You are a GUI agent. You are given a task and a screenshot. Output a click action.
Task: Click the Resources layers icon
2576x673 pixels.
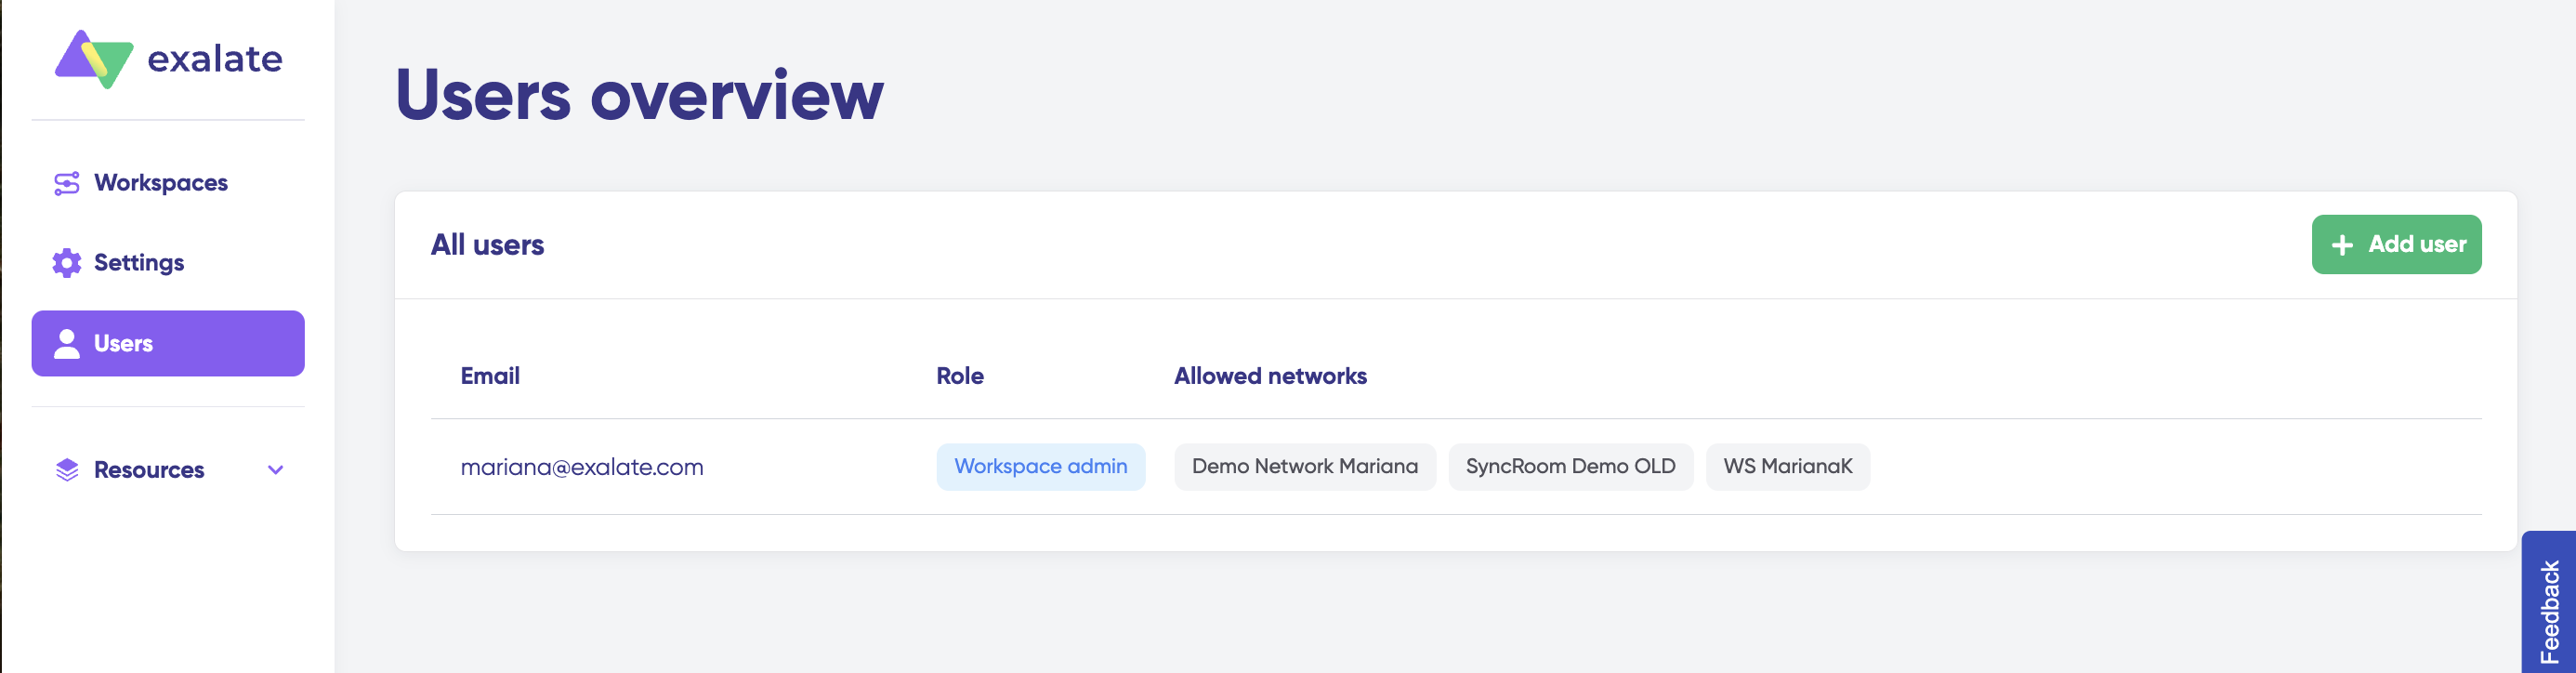tap(67, 470)
